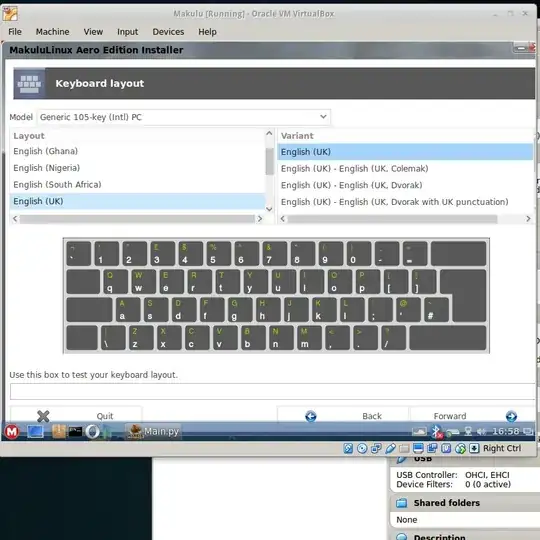Image resolution: width=540 pixels, height=540 pixels.
Task: Click the Layout list scroll-up arrow
Action: [x=269, y=134]
